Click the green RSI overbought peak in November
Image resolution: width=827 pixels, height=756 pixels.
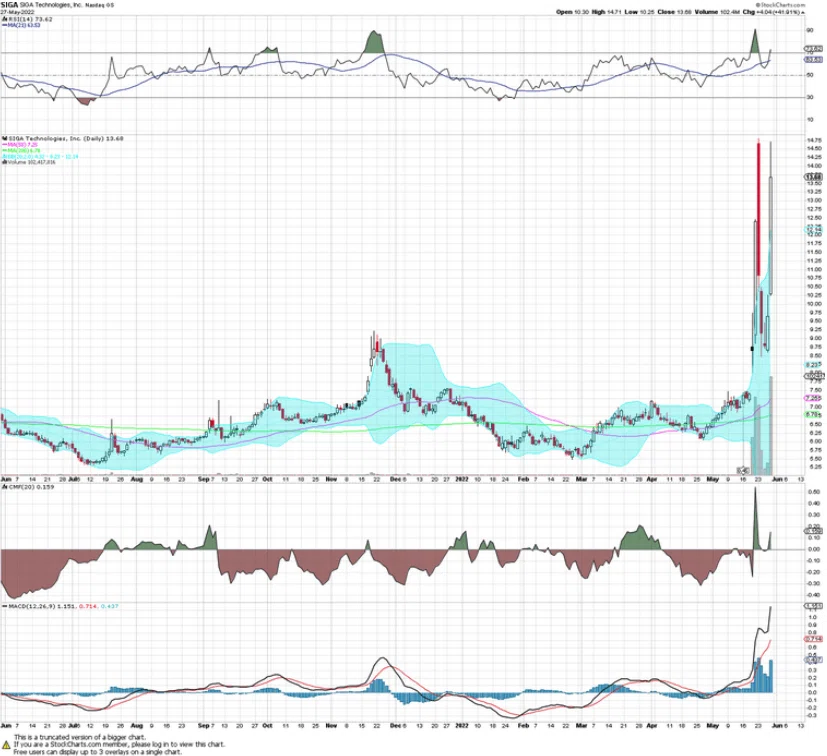click(374, 42)
